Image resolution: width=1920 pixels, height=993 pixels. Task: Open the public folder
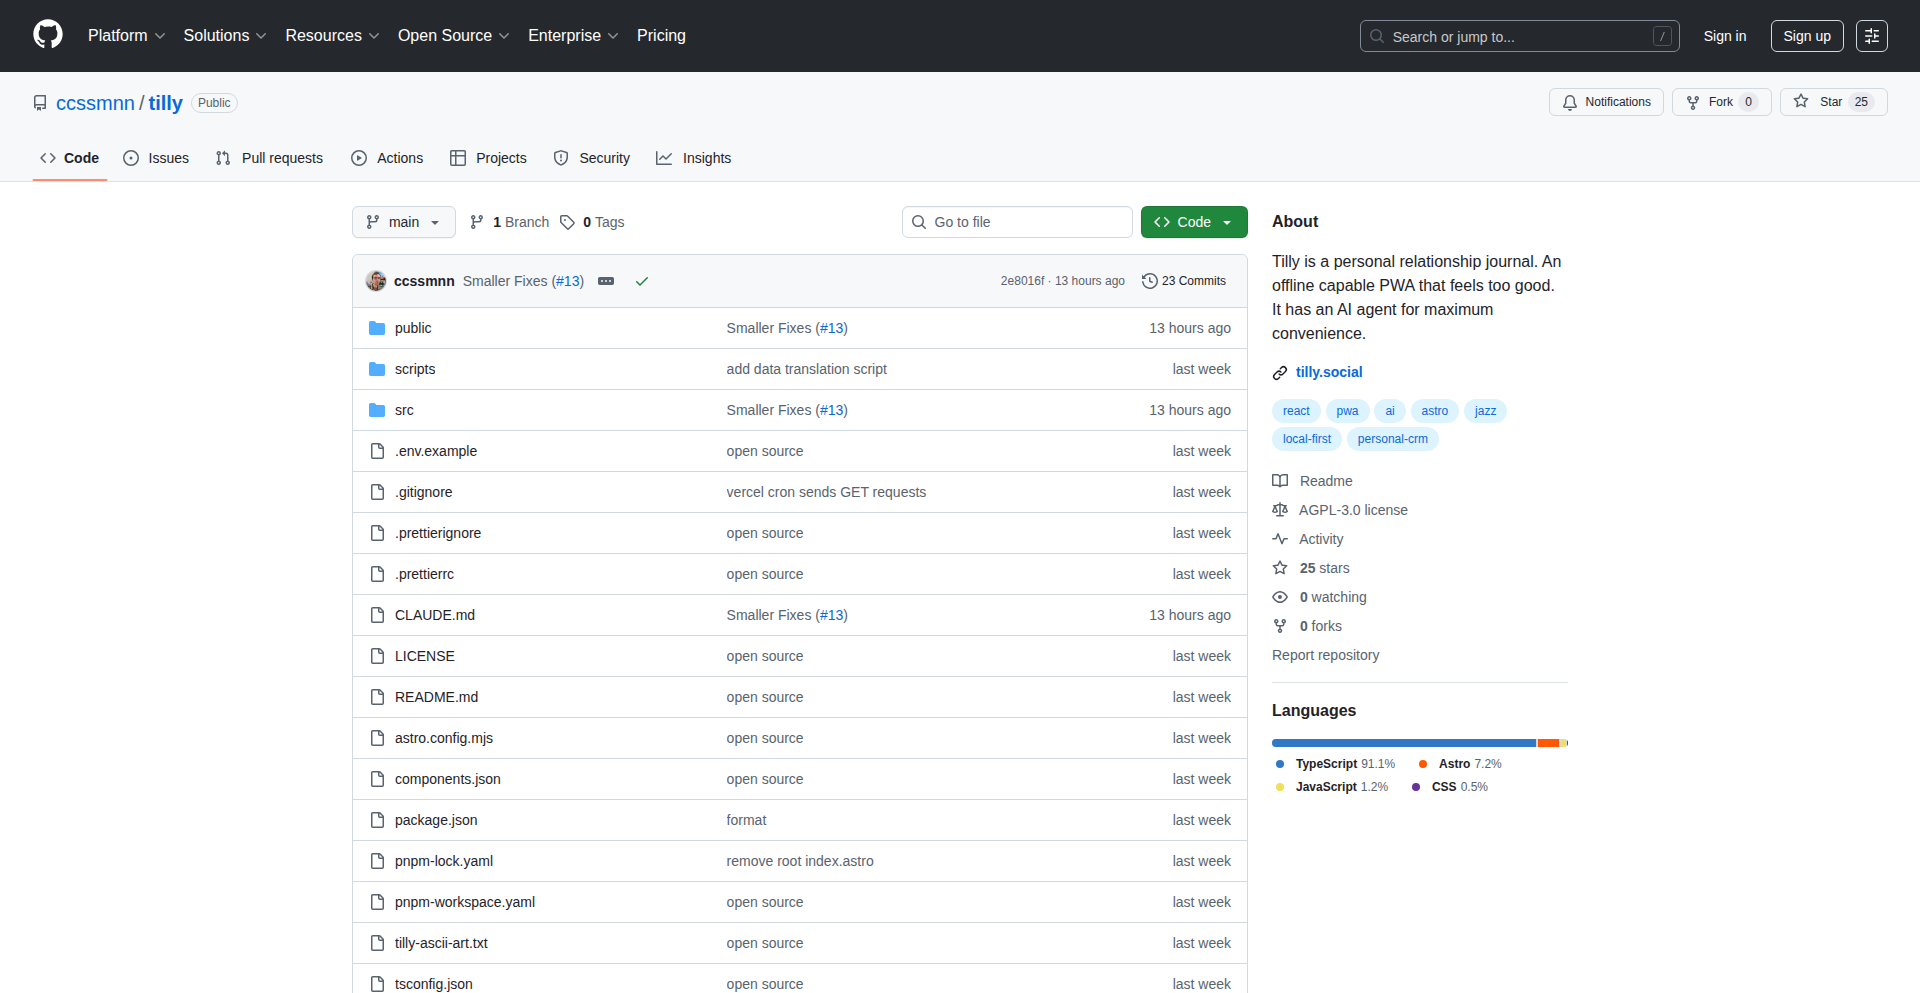click(412, 328)
